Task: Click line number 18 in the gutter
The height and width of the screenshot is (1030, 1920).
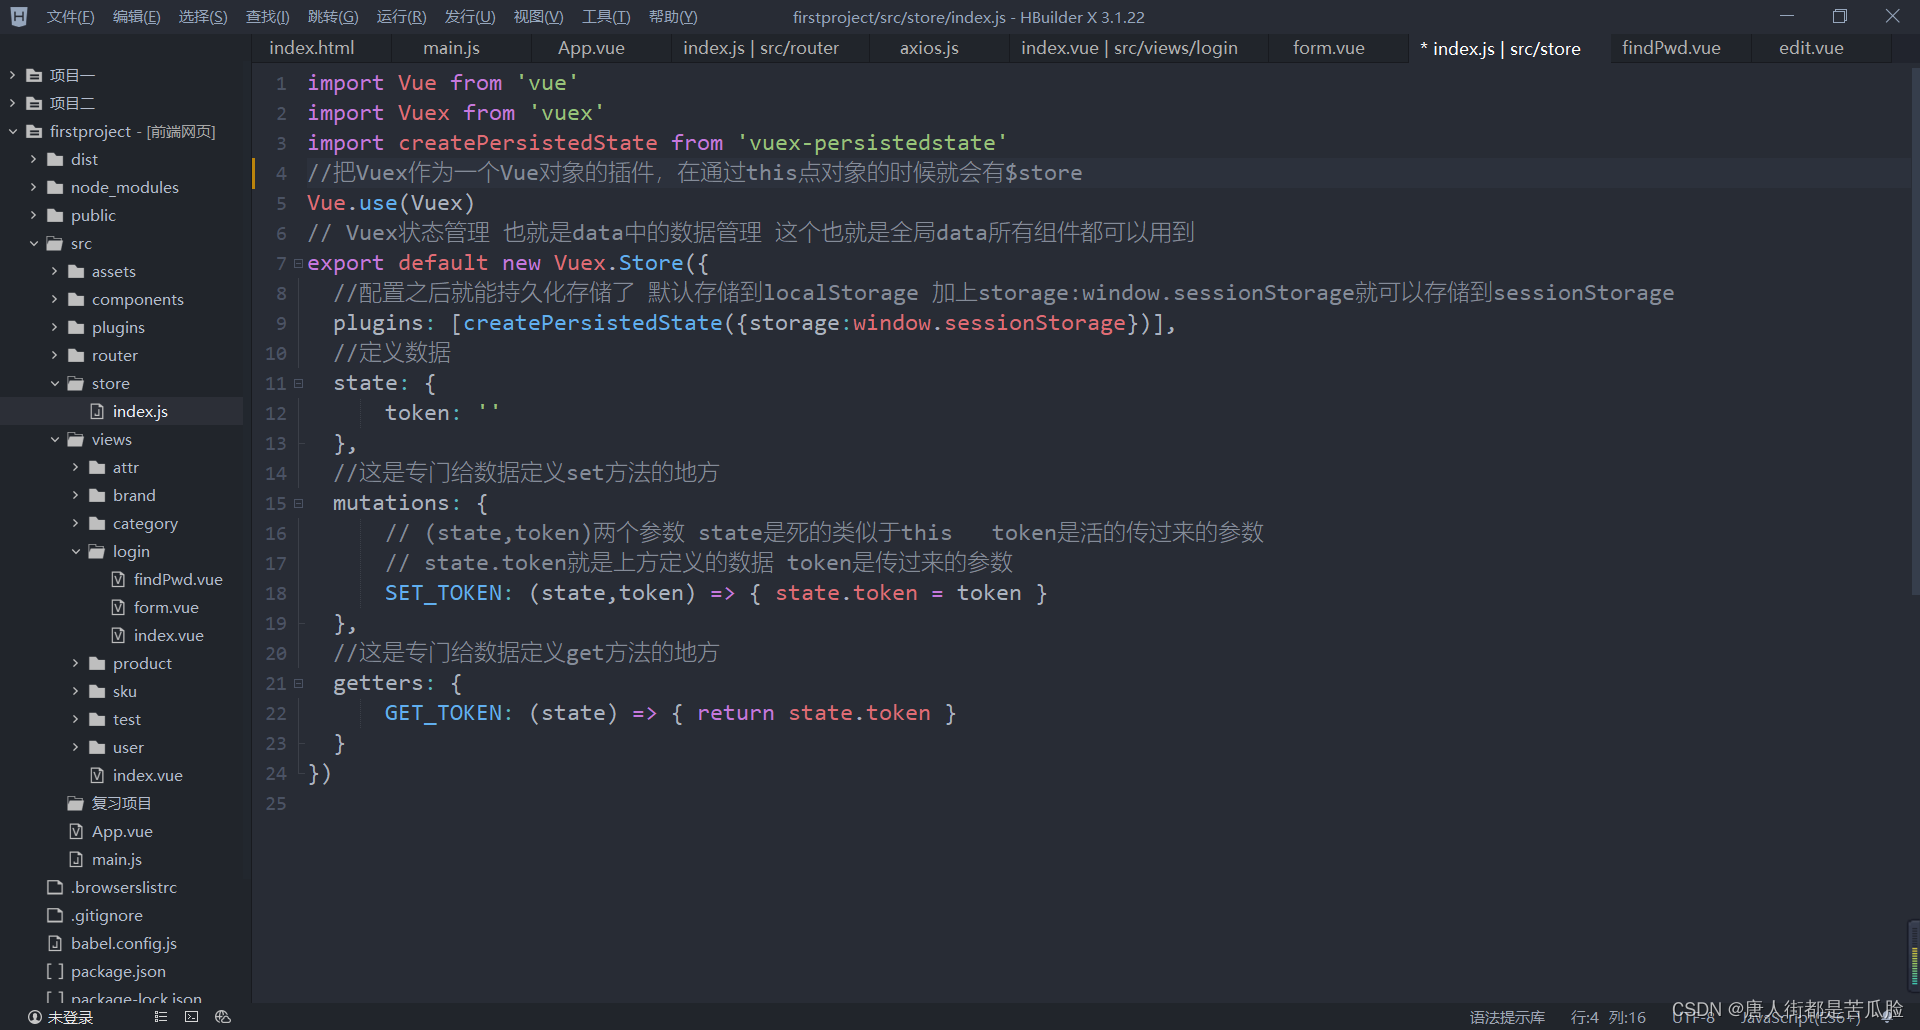Action: (276, 593)
